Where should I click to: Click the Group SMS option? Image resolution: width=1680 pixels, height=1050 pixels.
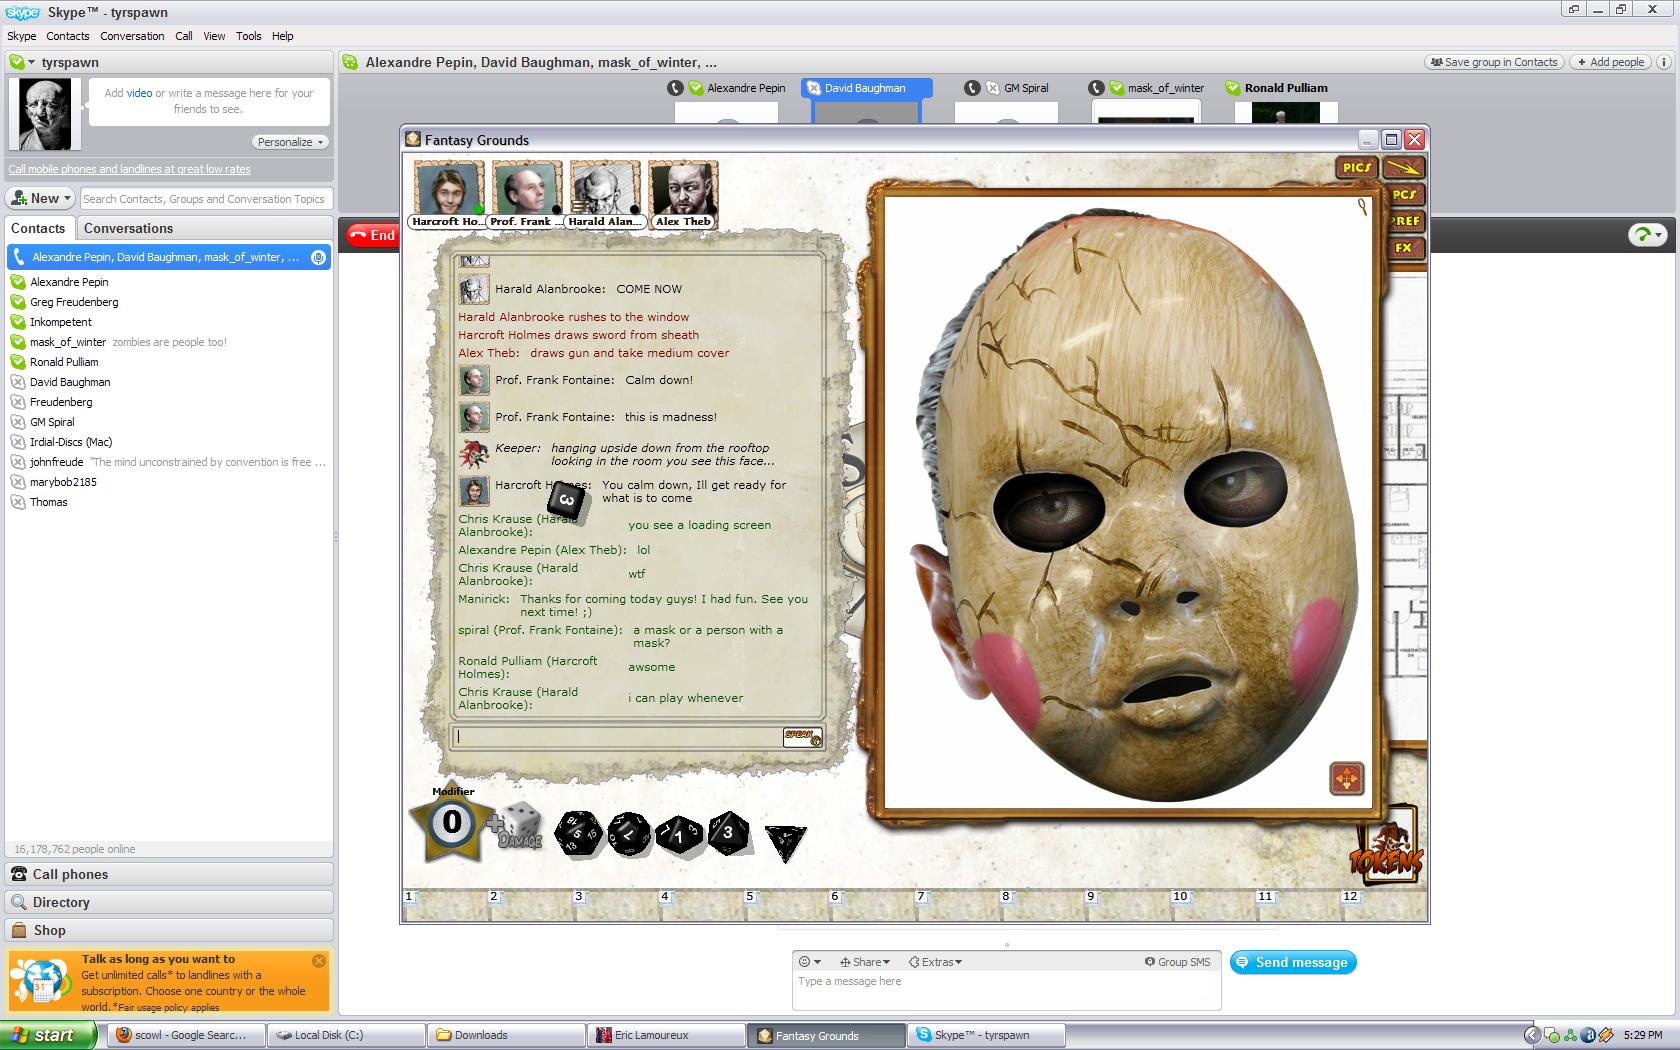tap(1177, 962)
